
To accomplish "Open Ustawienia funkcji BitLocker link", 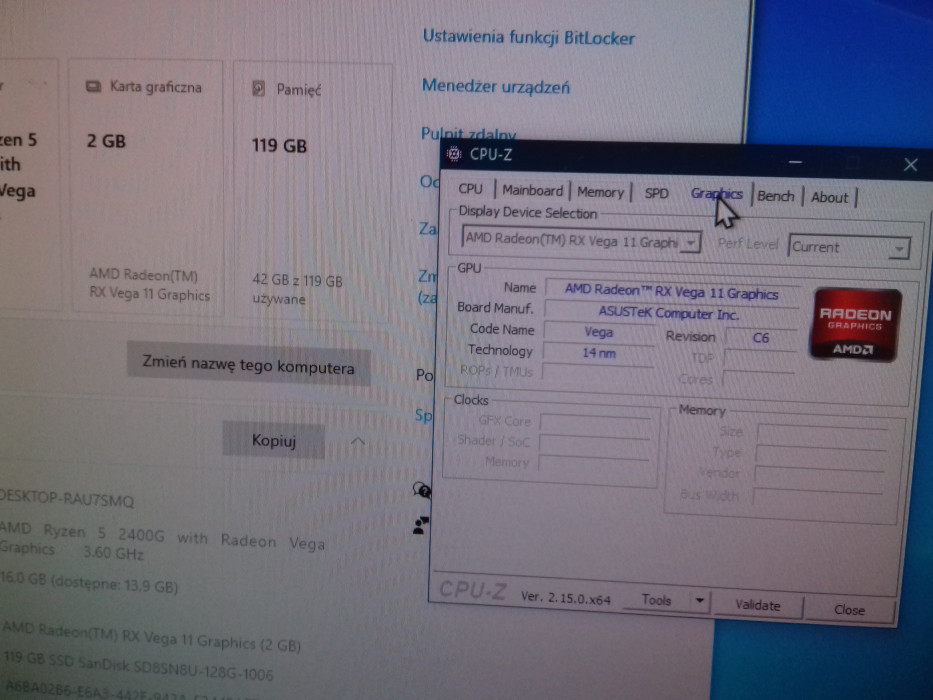I will 528,38.
